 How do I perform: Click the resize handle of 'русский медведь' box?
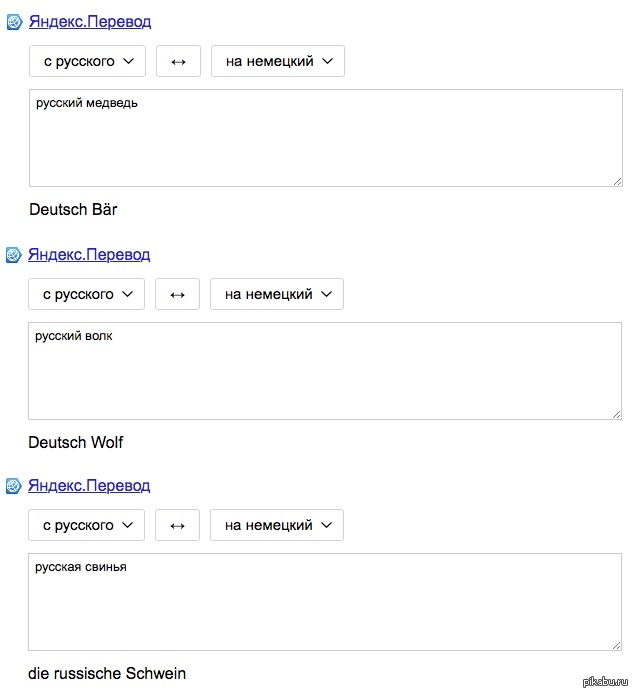[x=616, y=180]
